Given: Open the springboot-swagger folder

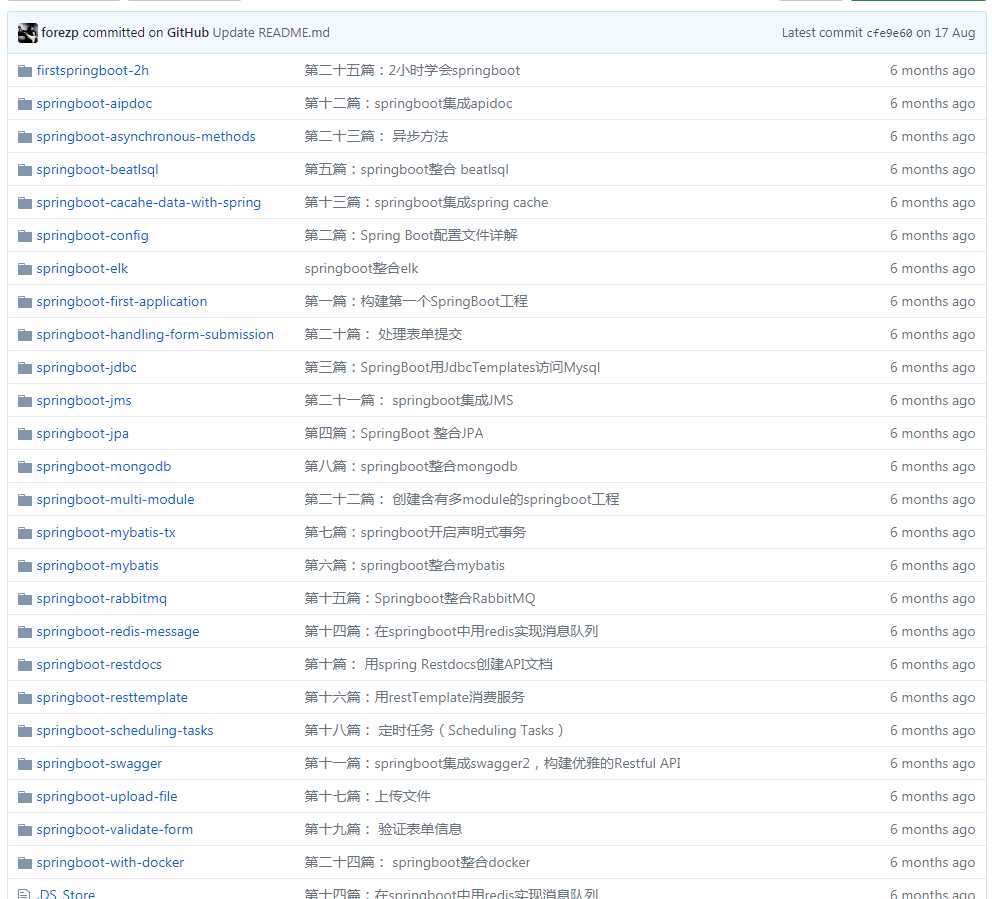Looking at the screenshot, I should coord(99,764).
